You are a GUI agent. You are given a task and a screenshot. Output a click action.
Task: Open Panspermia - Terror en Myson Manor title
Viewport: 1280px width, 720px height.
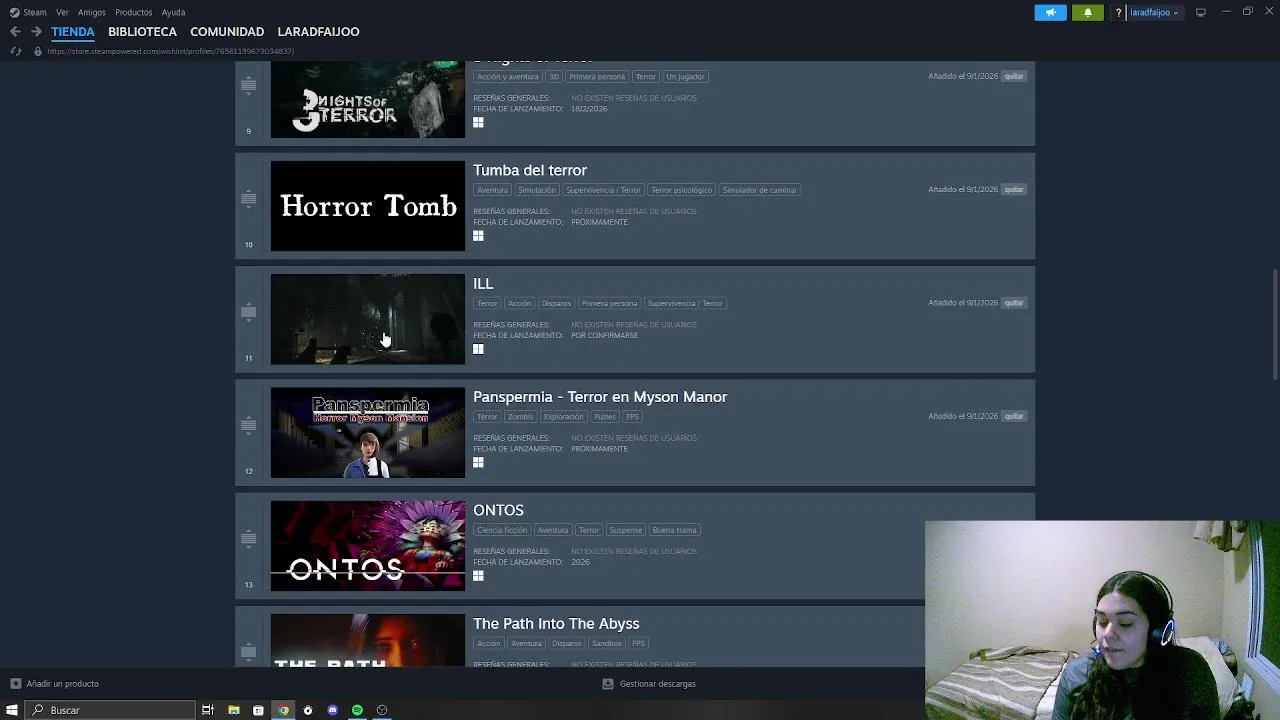tap(600, 397)
